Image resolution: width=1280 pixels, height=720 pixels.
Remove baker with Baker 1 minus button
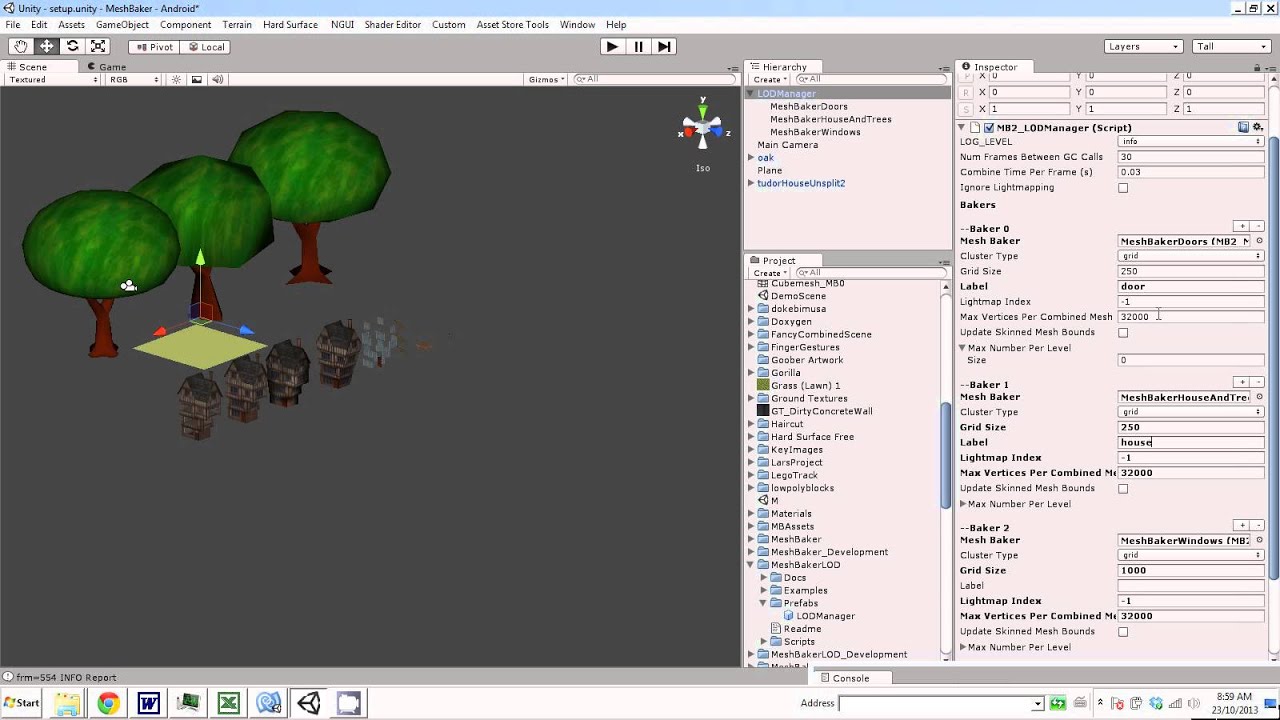coord(1257,382)
